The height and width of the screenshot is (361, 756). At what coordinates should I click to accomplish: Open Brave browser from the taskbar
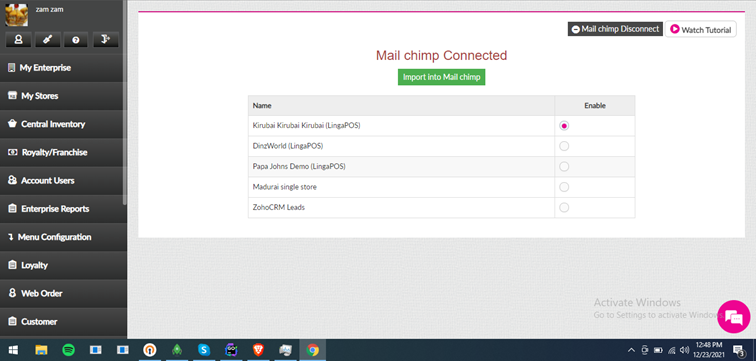258,350
